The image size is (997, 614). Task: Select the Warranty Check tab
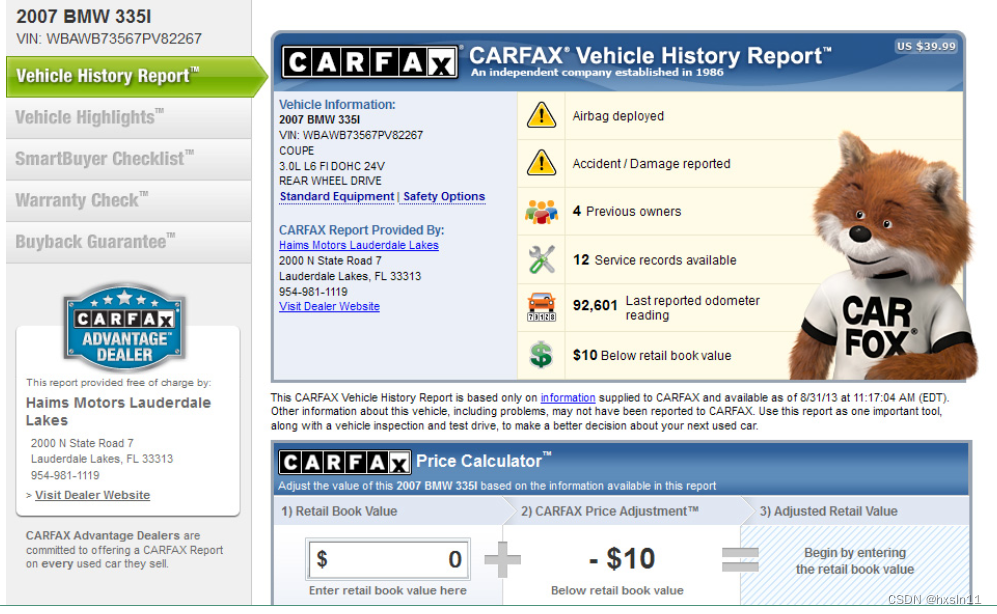tap(128, 200)
